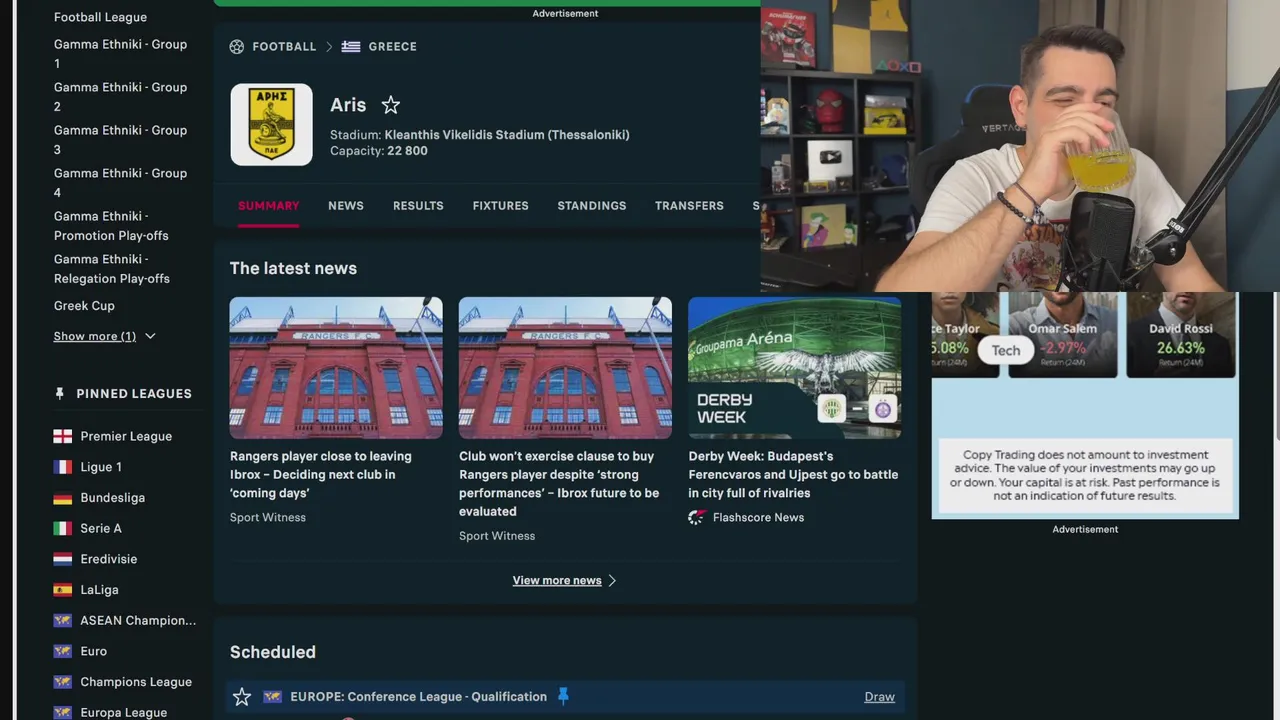Click France flag next to Ligue 1

[x=63, y=467]
